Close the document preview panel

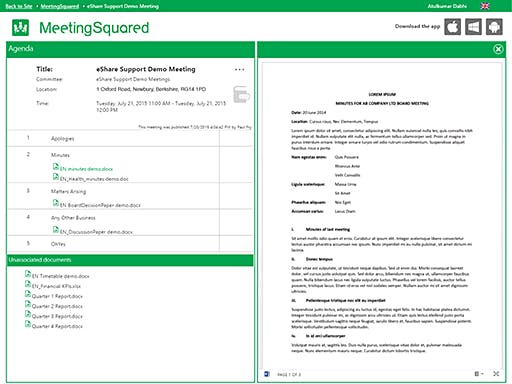pos(498,49)
